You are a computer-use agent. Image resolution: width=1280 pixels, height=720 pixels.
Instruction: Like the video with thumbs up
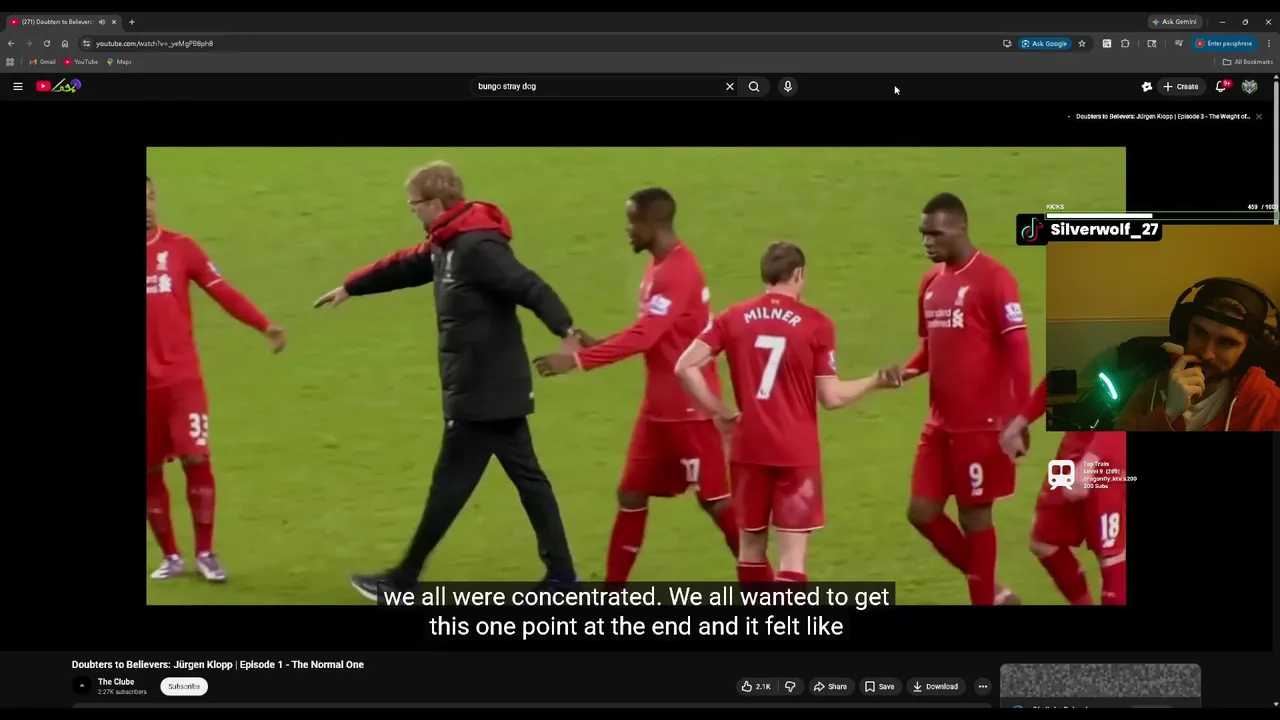pos(756,686)
